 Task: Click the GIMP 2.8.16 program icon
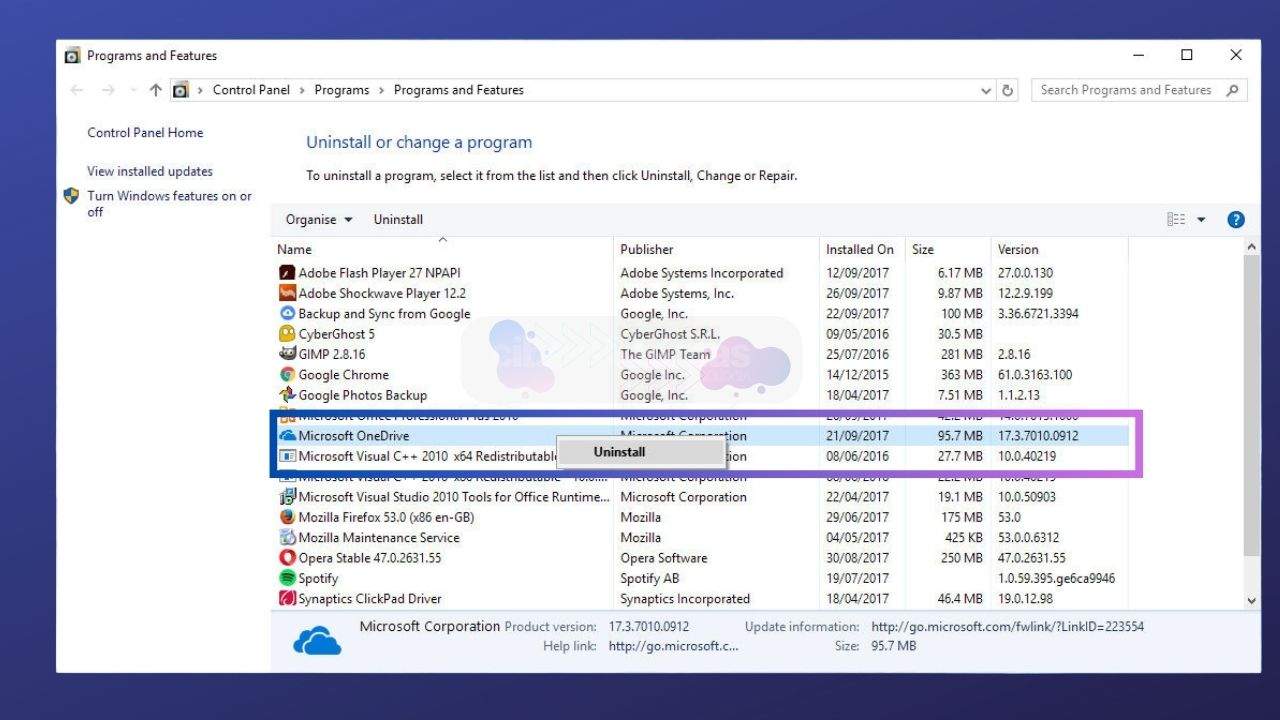[x=288, y=354]
